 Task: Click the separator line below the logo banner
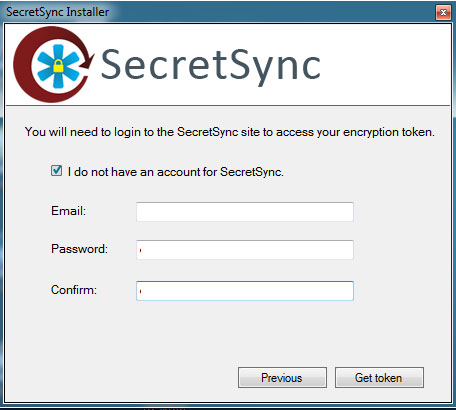pyautogui.click(x=228, y=106)
